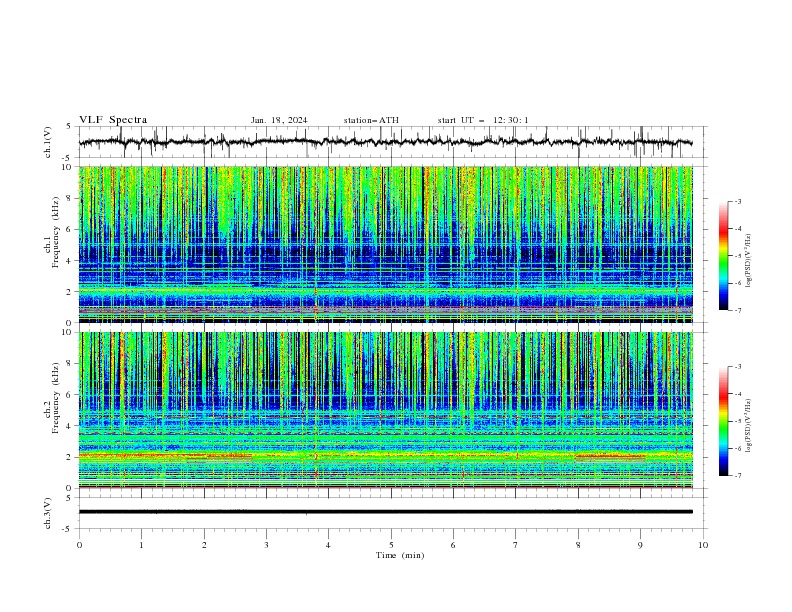This screenshot has width=792, height=612.
Task: Click the "-3" label on lower color scale
Action: pos(738,367)
